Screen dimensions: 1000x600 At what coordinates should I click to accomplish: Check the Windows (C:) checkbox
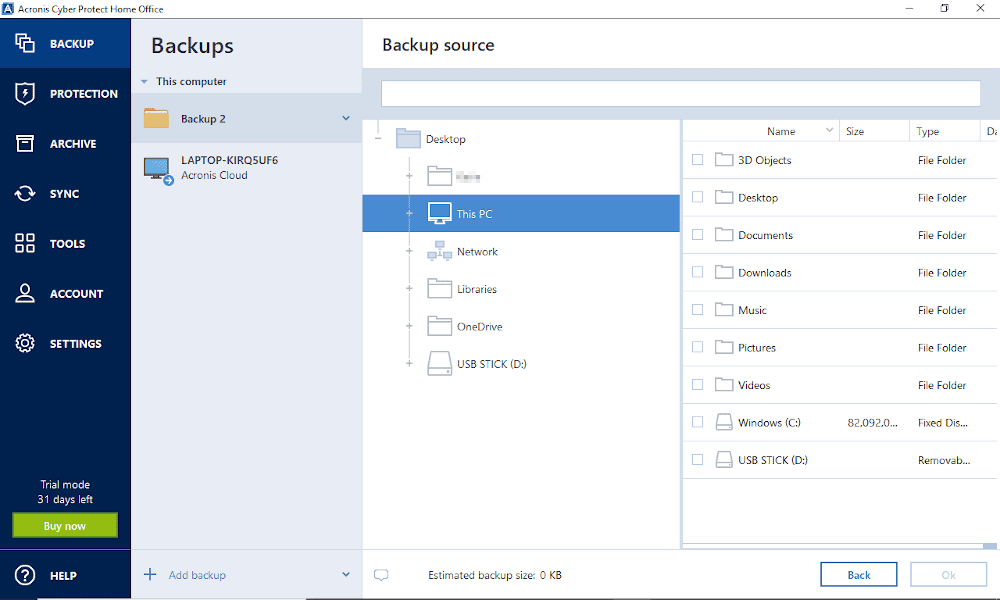[698, 422]
